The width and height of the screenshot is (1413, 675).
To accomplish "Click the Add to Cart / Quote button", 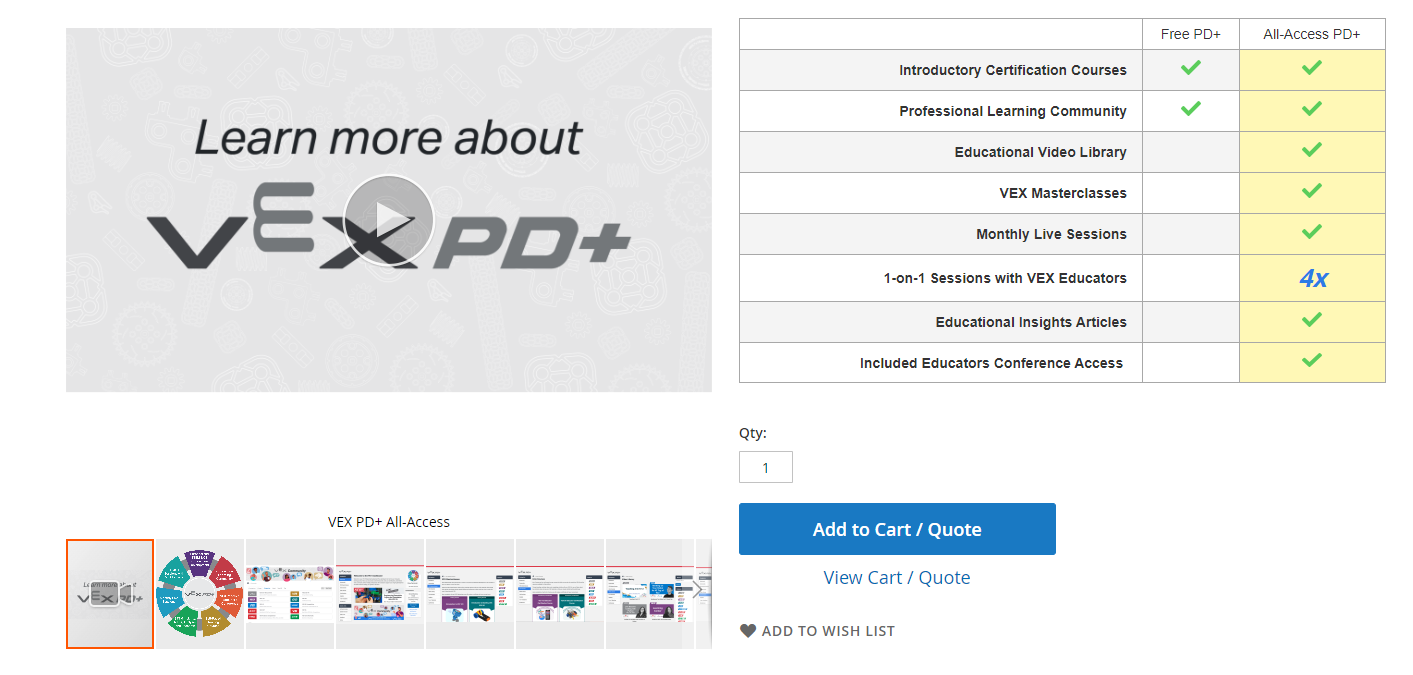I will 897,529.
